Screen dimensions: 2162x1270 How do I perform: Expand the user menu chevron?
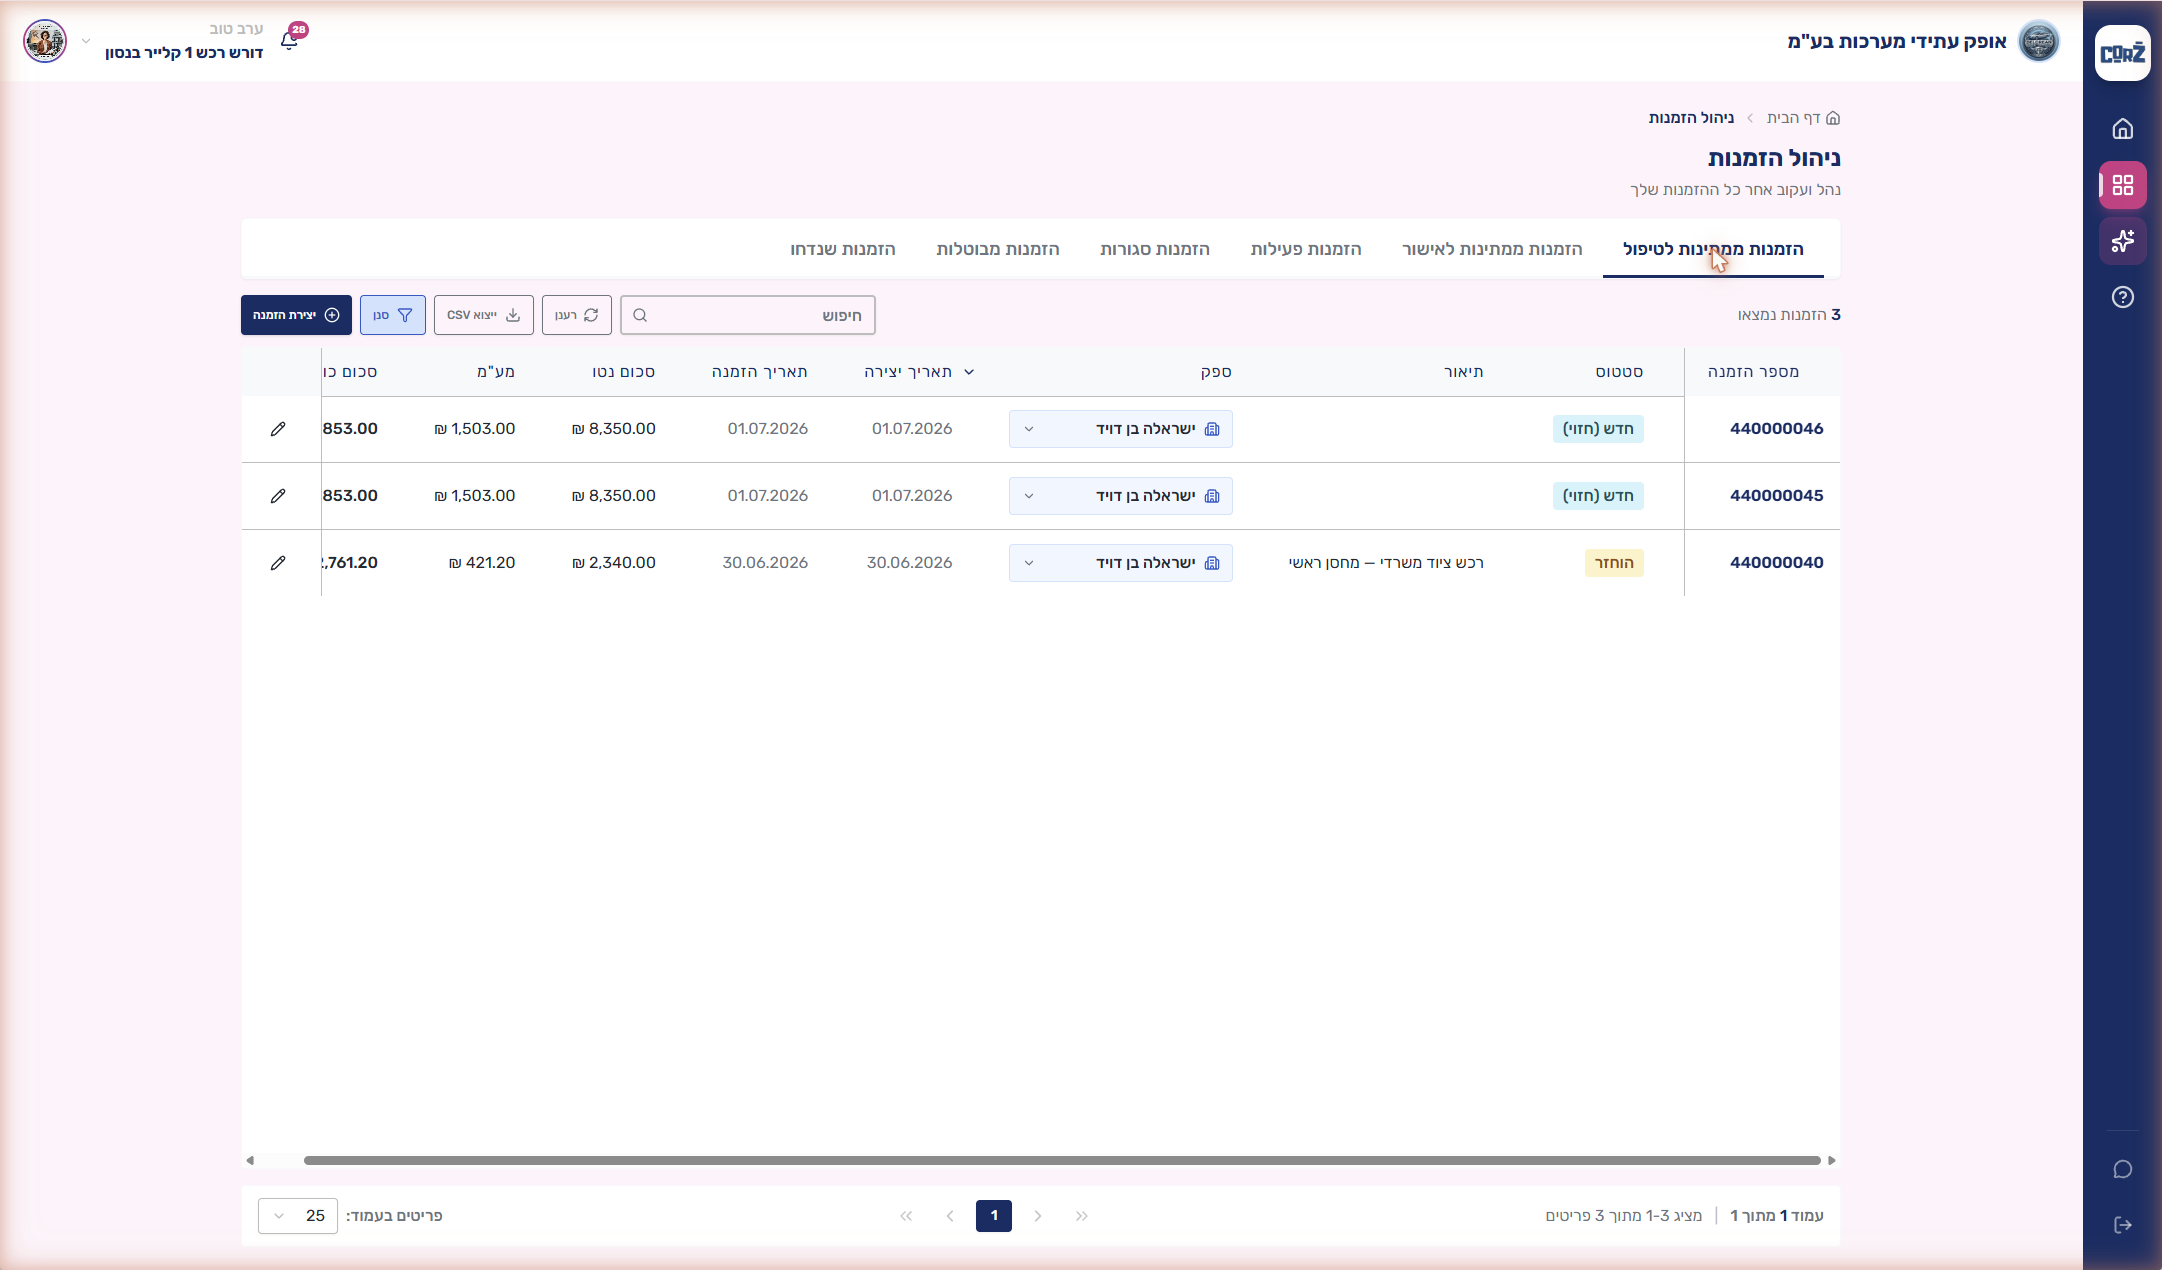click(x=86, y=41)
